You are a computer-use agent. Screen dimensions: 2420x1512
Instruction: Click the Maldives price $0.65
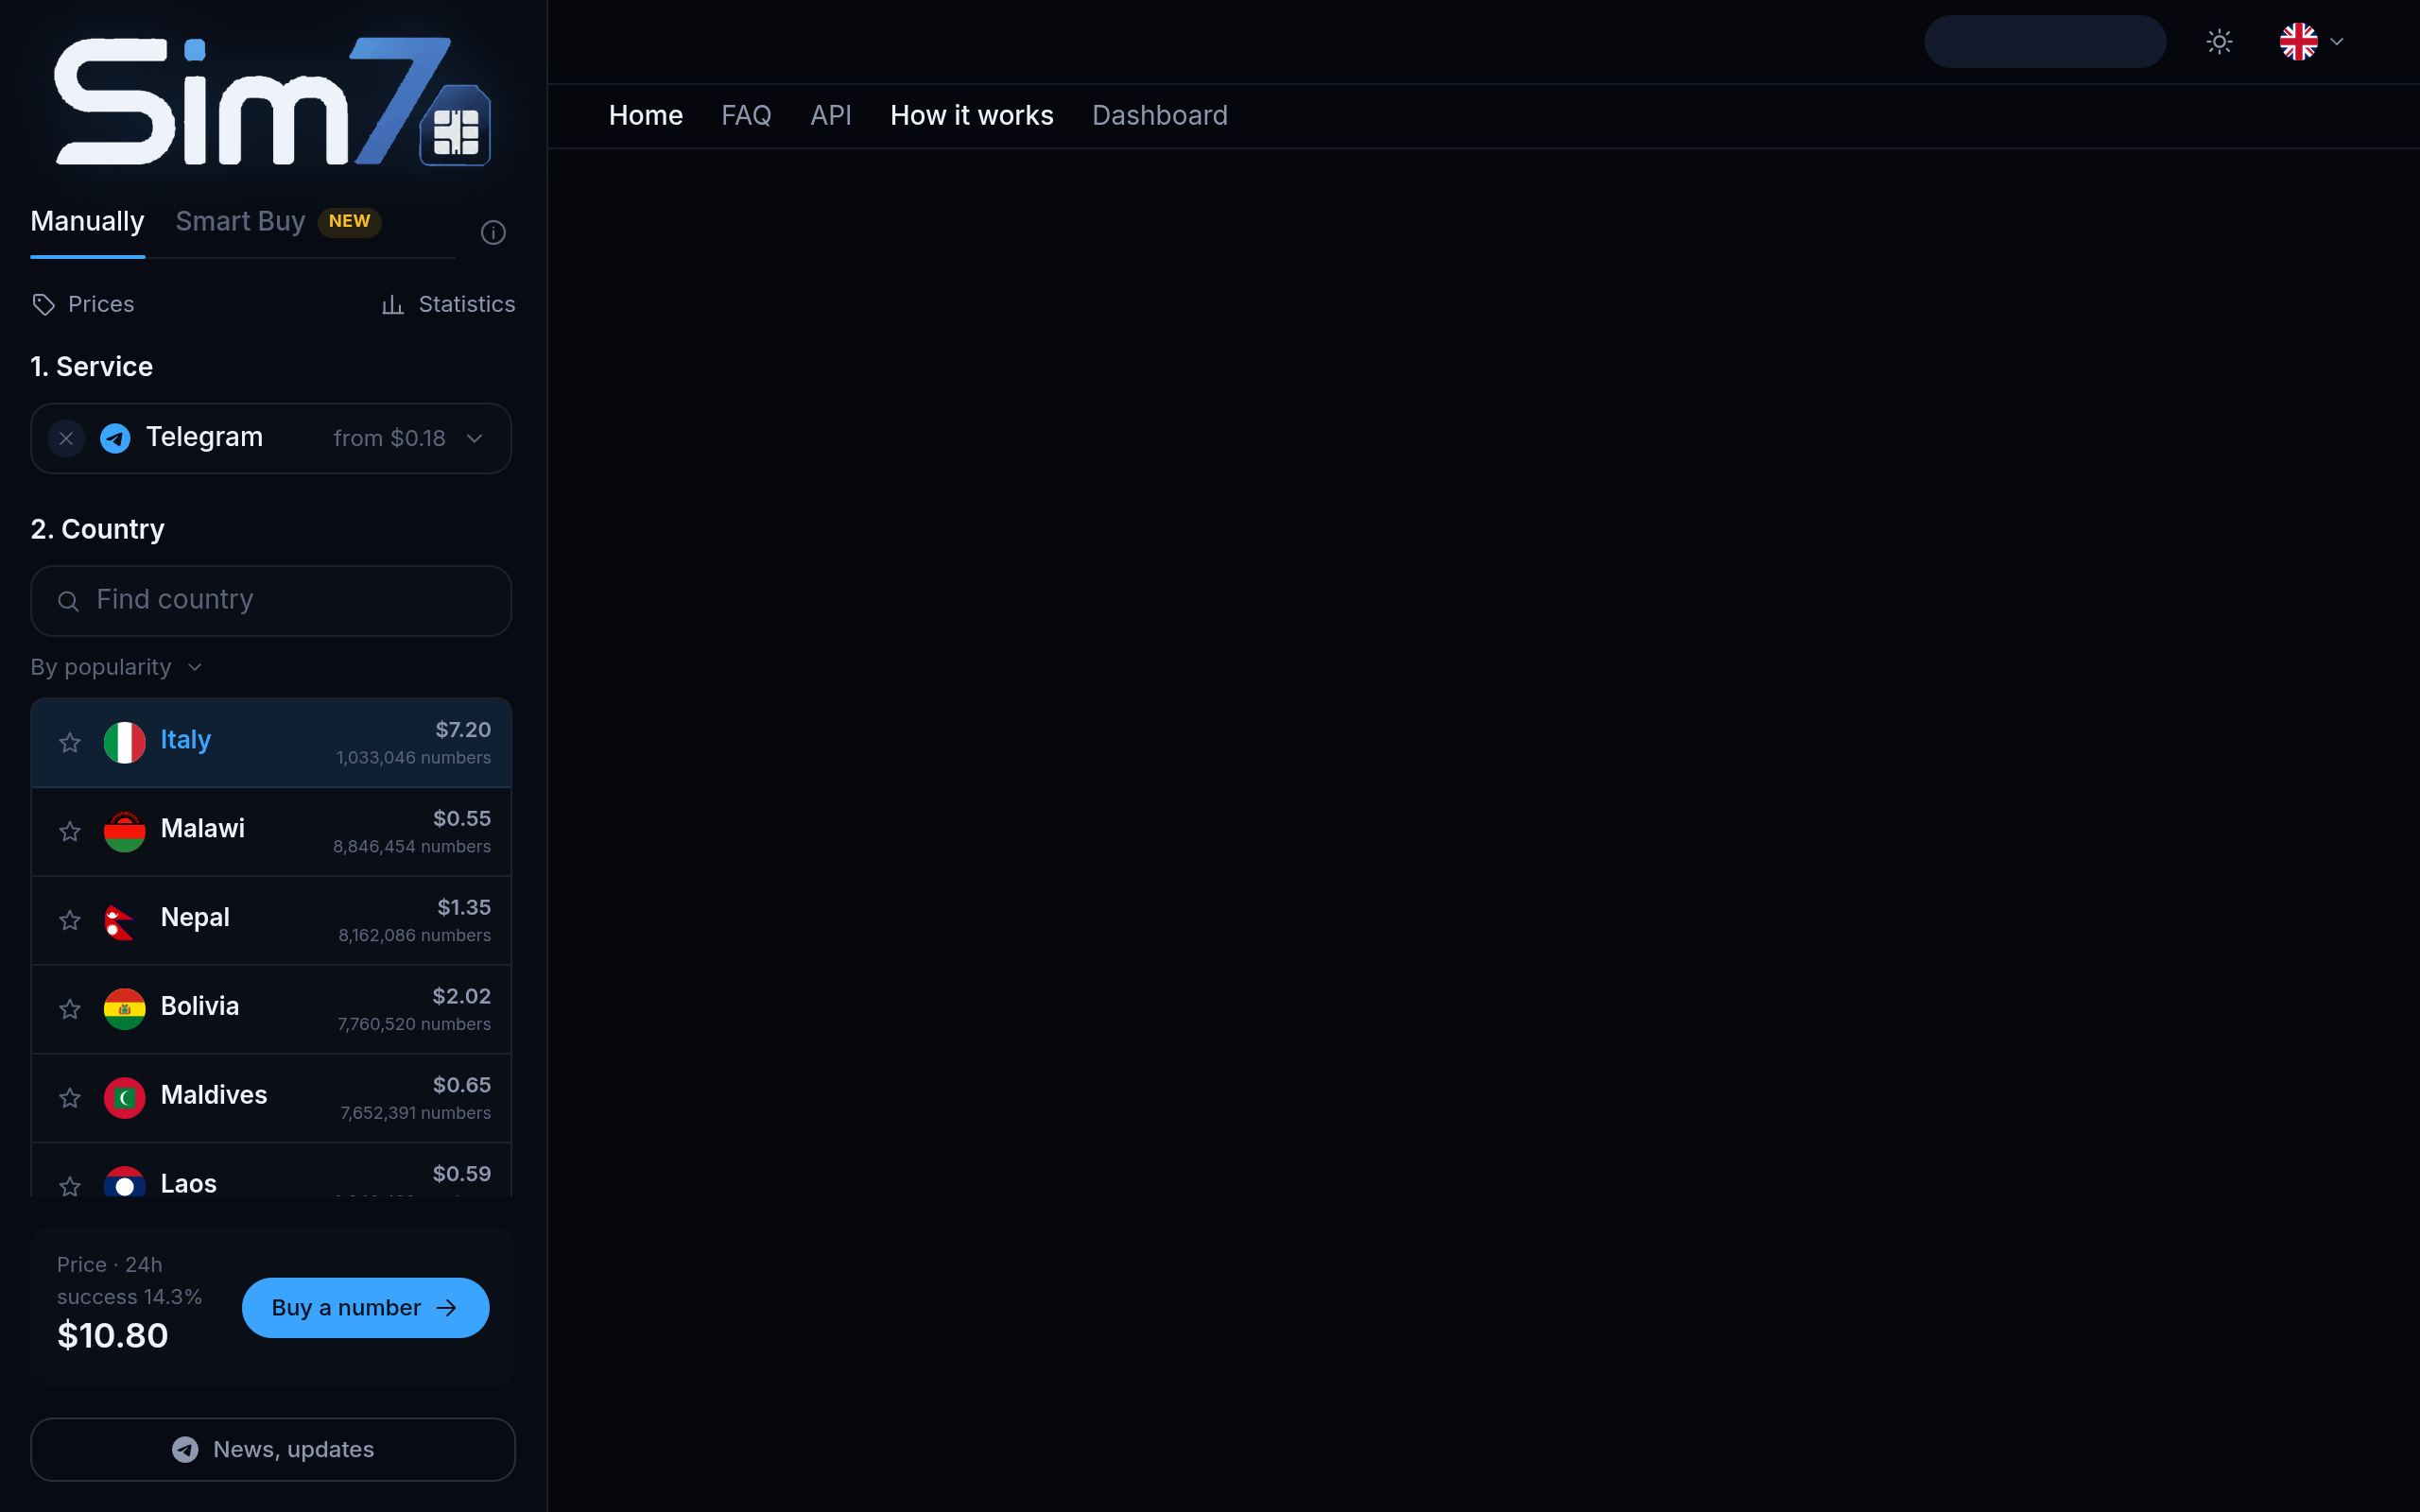(462, 1086)
